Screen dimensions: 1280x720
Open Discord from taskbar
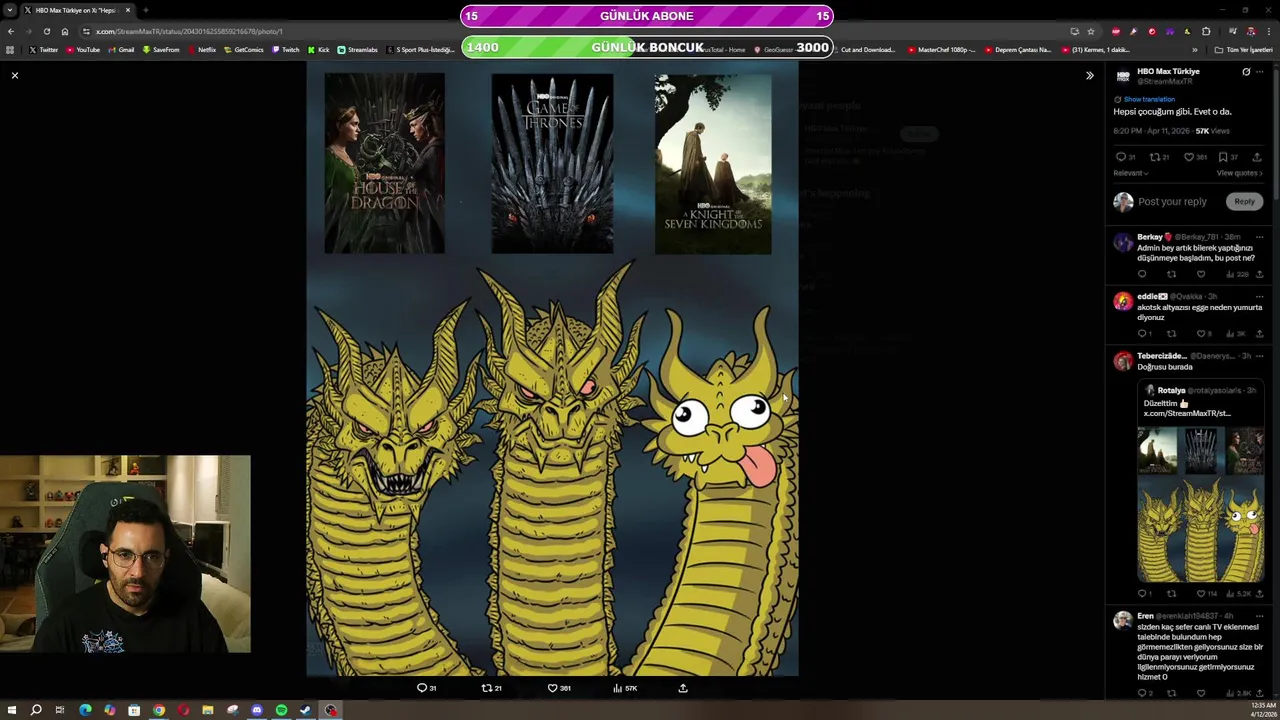click(x=257, y=710)
